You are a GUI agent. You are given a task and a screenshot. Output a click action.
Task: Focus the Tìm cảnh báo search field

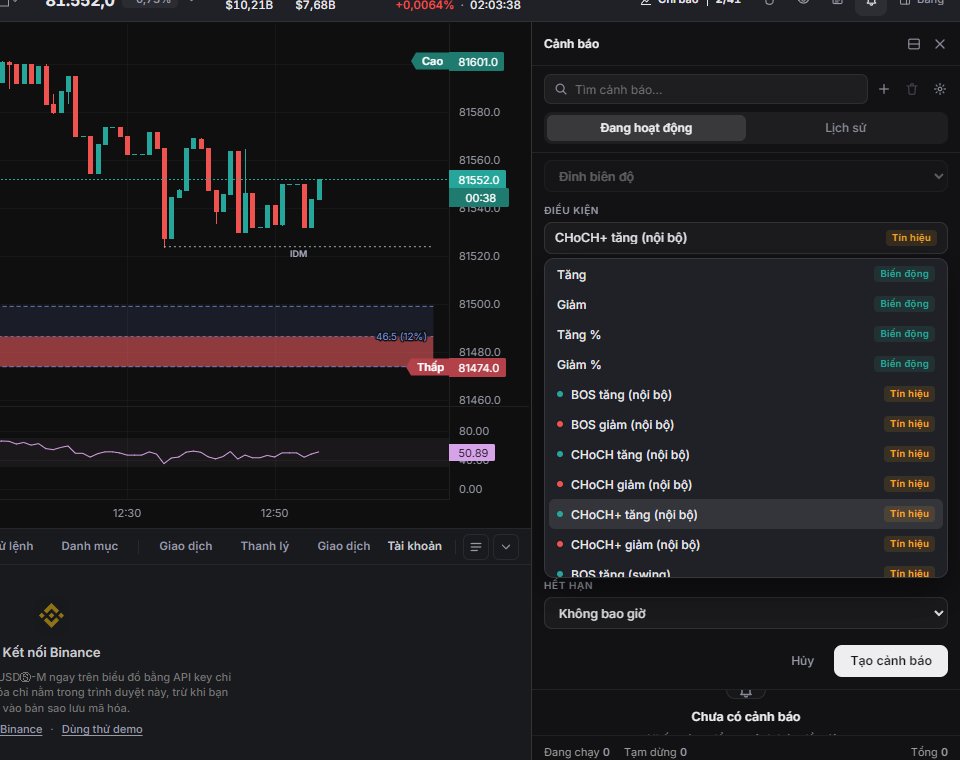click(706, 89)
